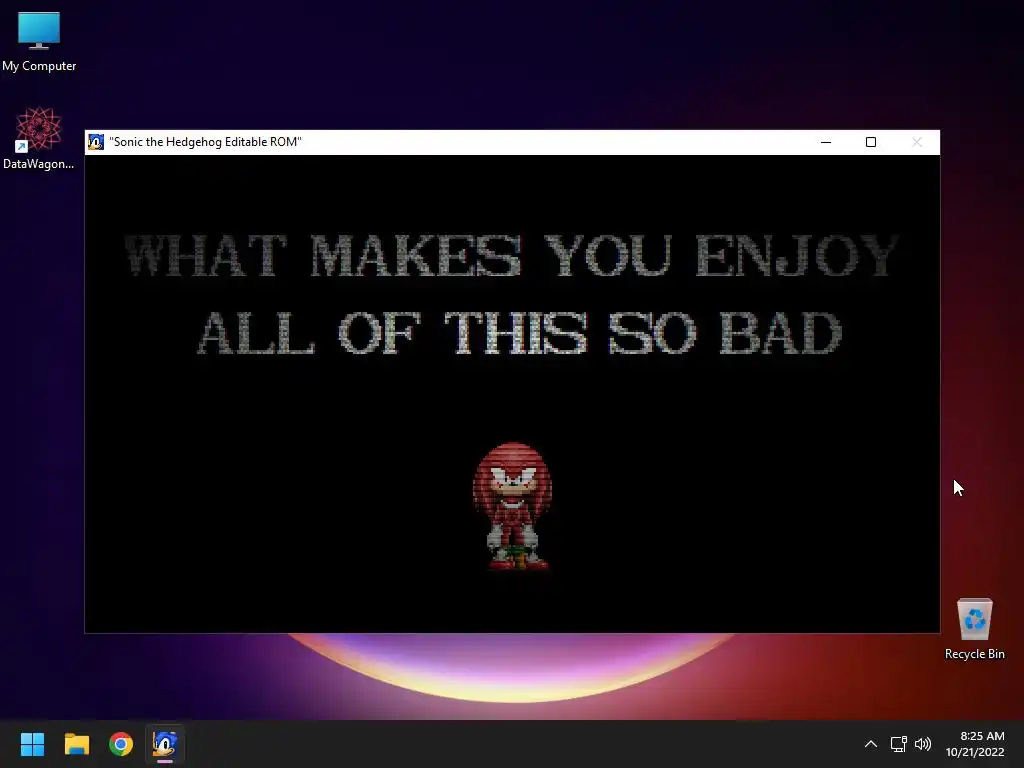Minimize the Sonic the Hedgehog Editable ROM window
The image size is (1024, 768).
click(825, 142)
